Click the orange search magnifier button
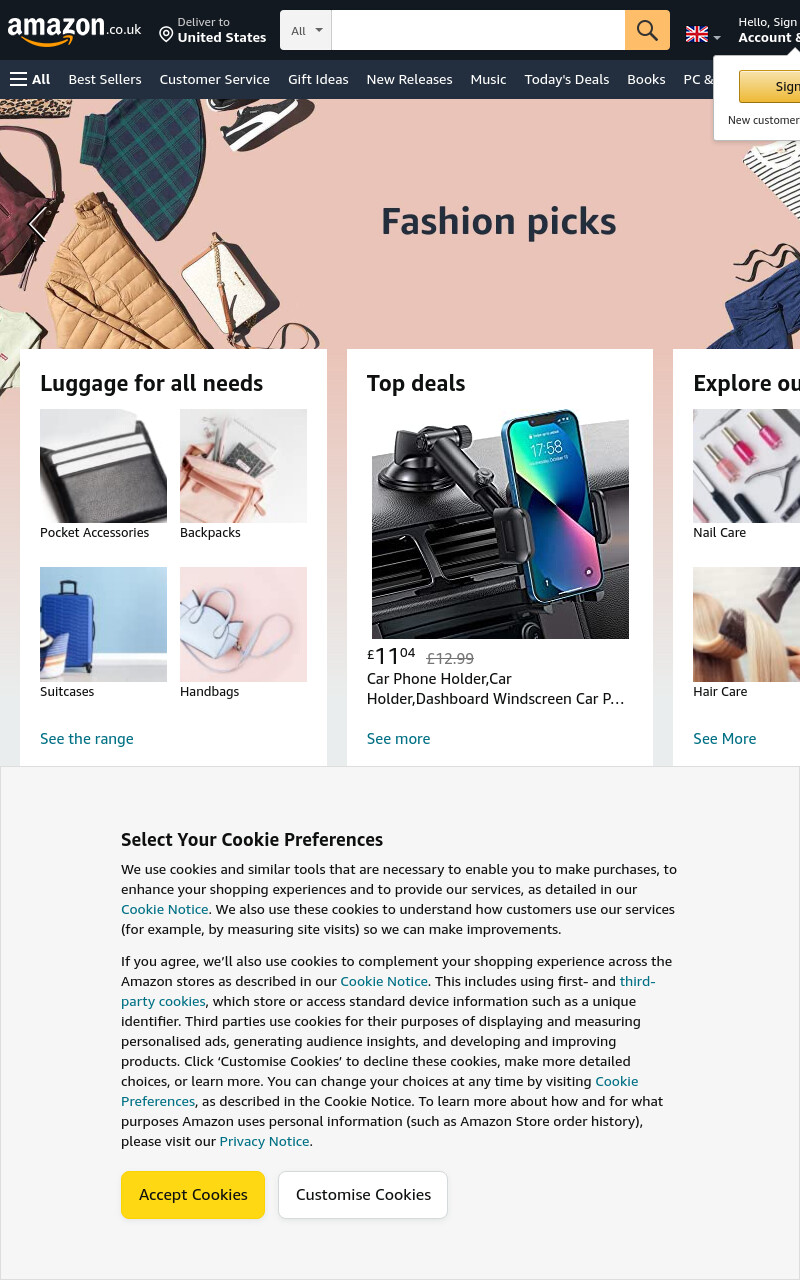Viewport: 800px width, 1280px height. coord(647,30)
